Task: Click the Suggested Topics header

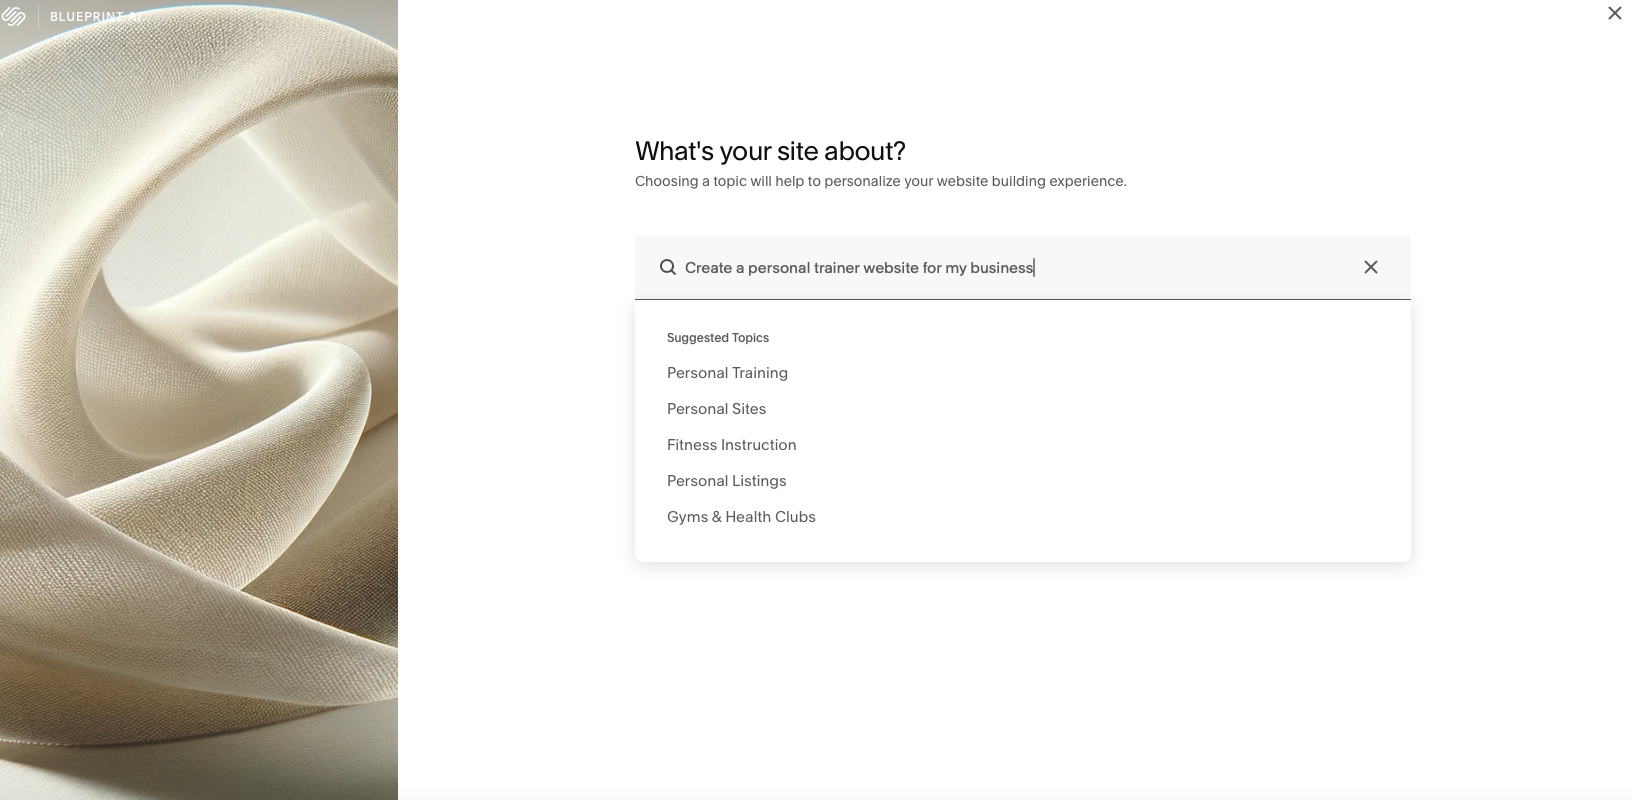Action: coord(718,337)
